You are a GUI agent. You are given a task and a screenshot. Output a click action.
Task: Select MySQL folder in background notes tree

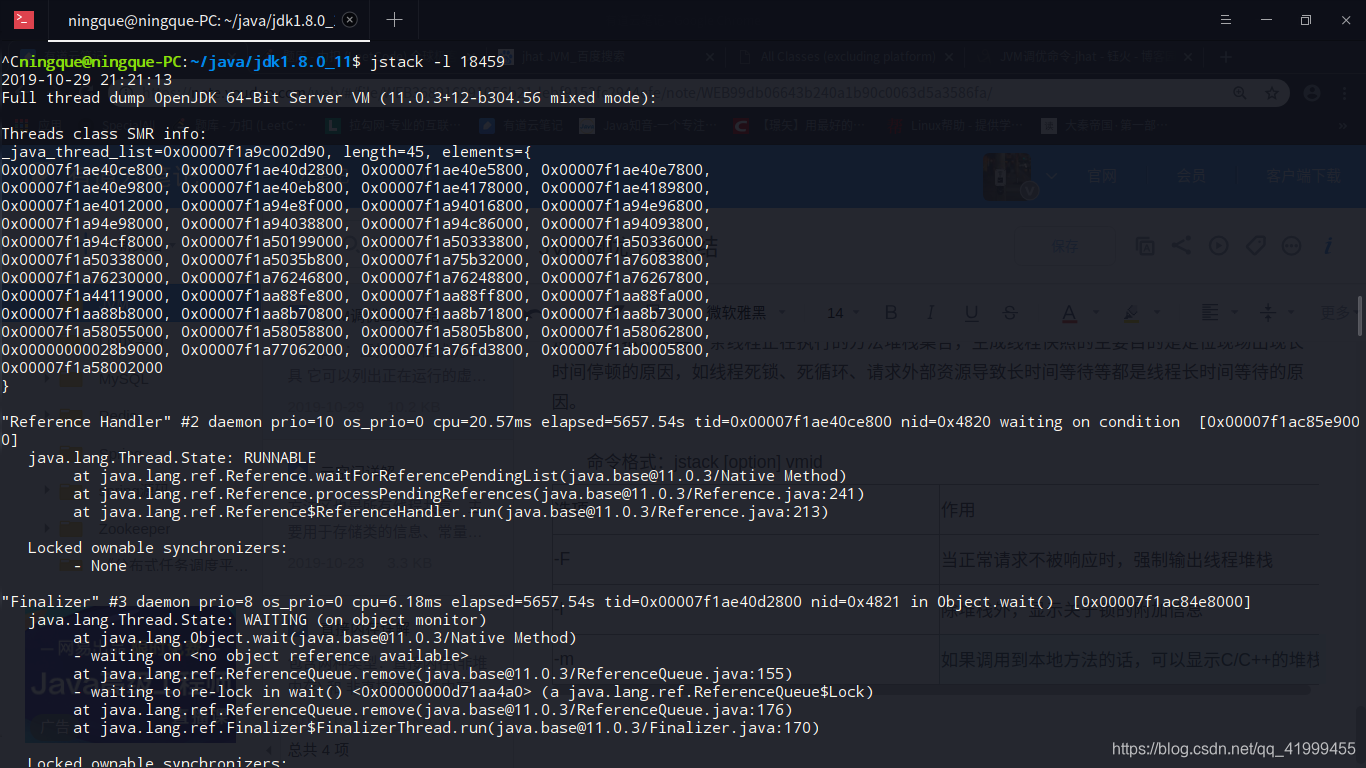coord(123,380)
